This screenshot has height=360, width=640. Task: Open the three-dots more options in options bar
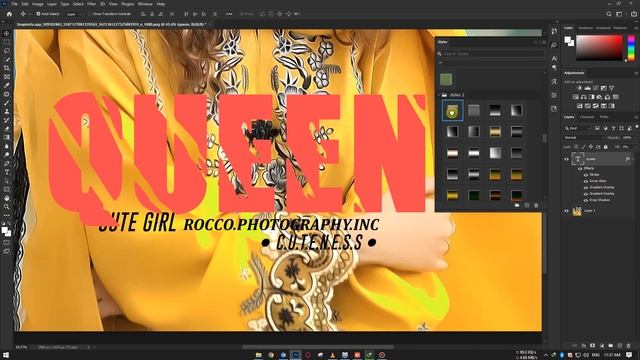[229, 14]
